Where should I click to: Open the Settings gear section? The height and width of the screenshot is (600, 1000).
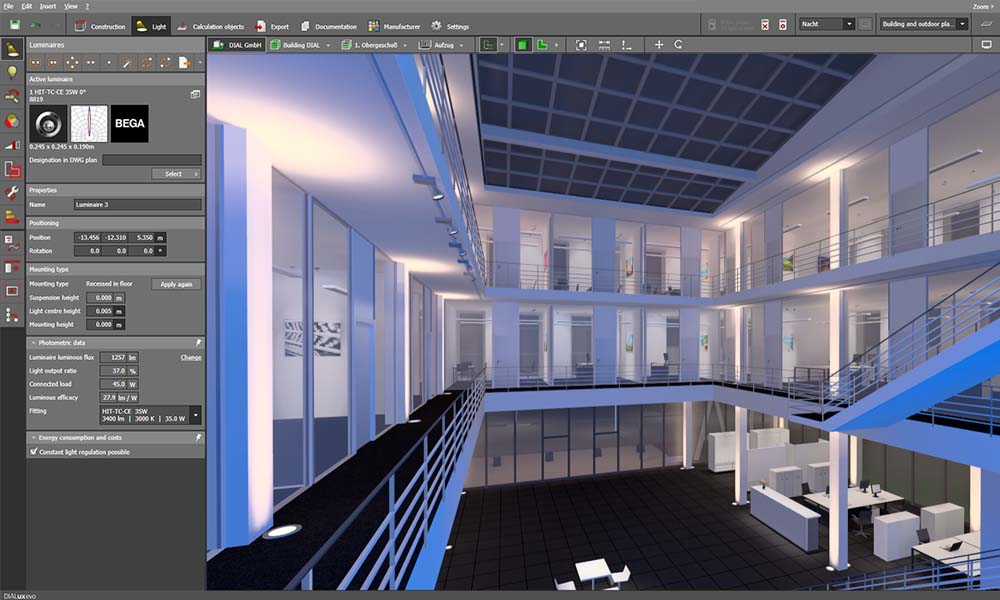[450, 26]
